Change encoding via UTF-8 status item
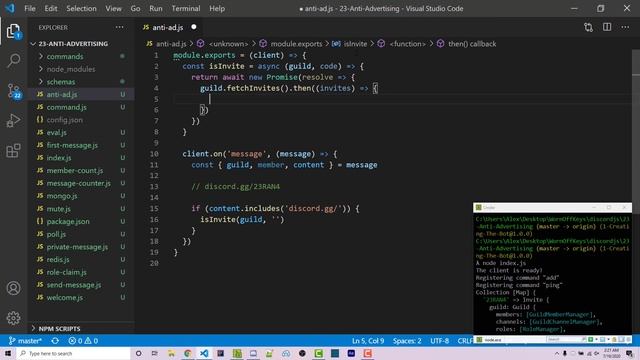 pyautogui.click(x=440, y=340)
